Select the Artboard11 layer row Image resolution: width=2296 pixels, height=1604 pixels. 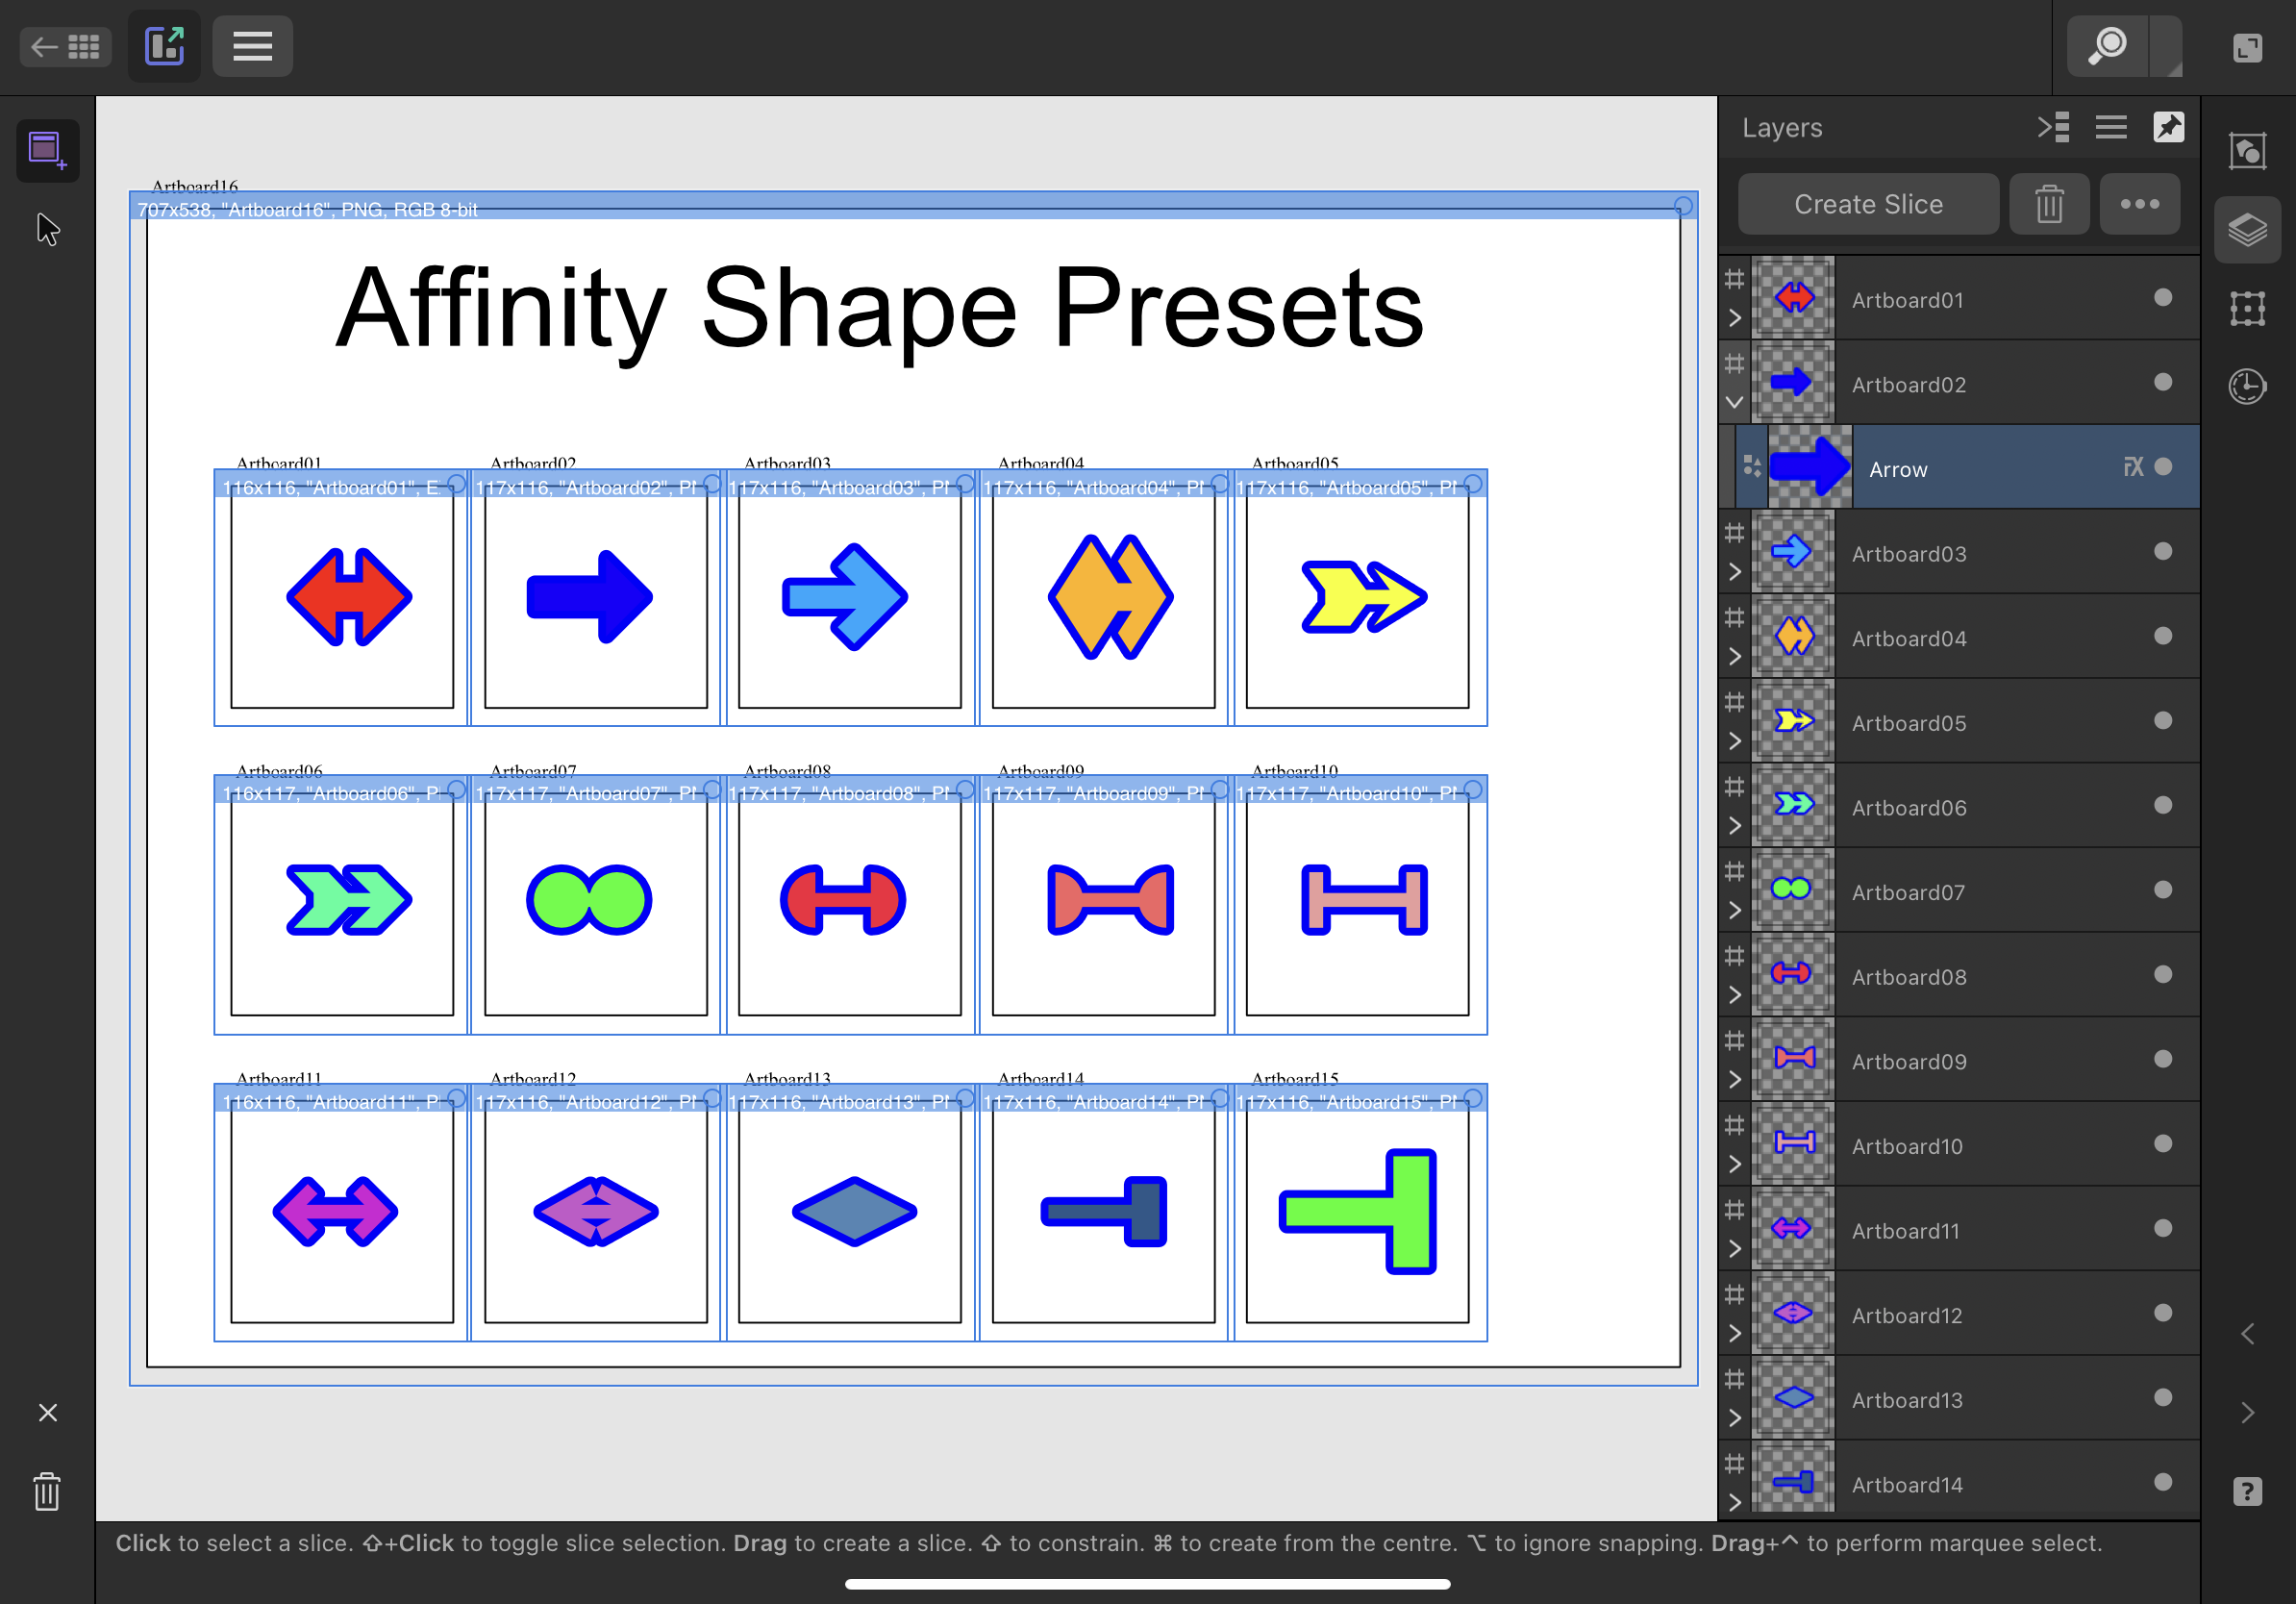click(1959, 1229)
